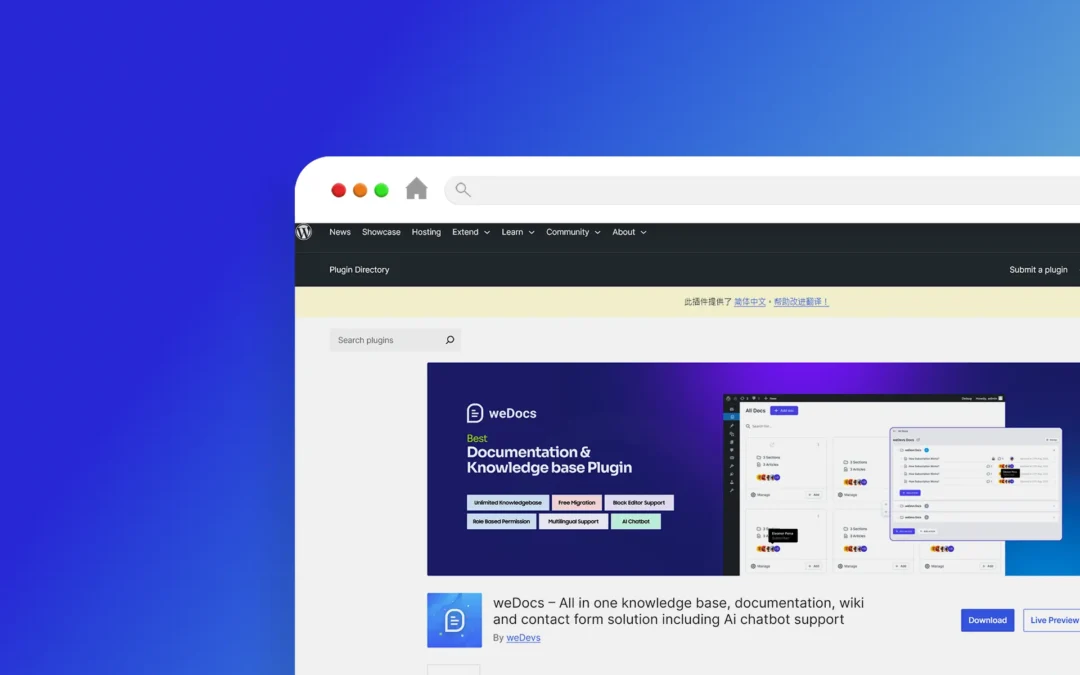
Task: Click the Multilingual Support badge
Action: point(573,521)
